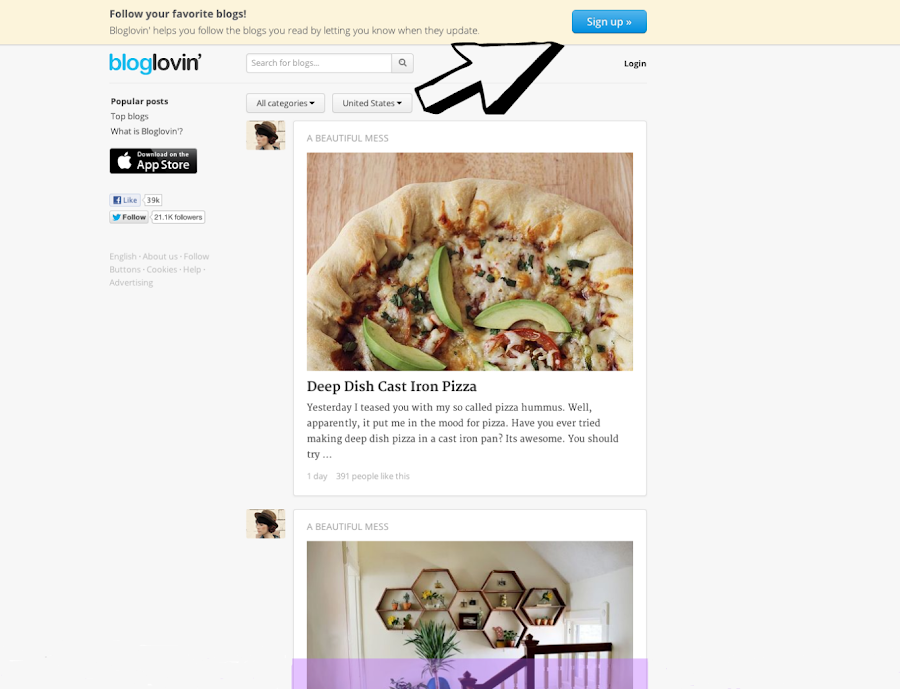
Task: Open the hexagon shelves photo post
Action: coord(470,615)
